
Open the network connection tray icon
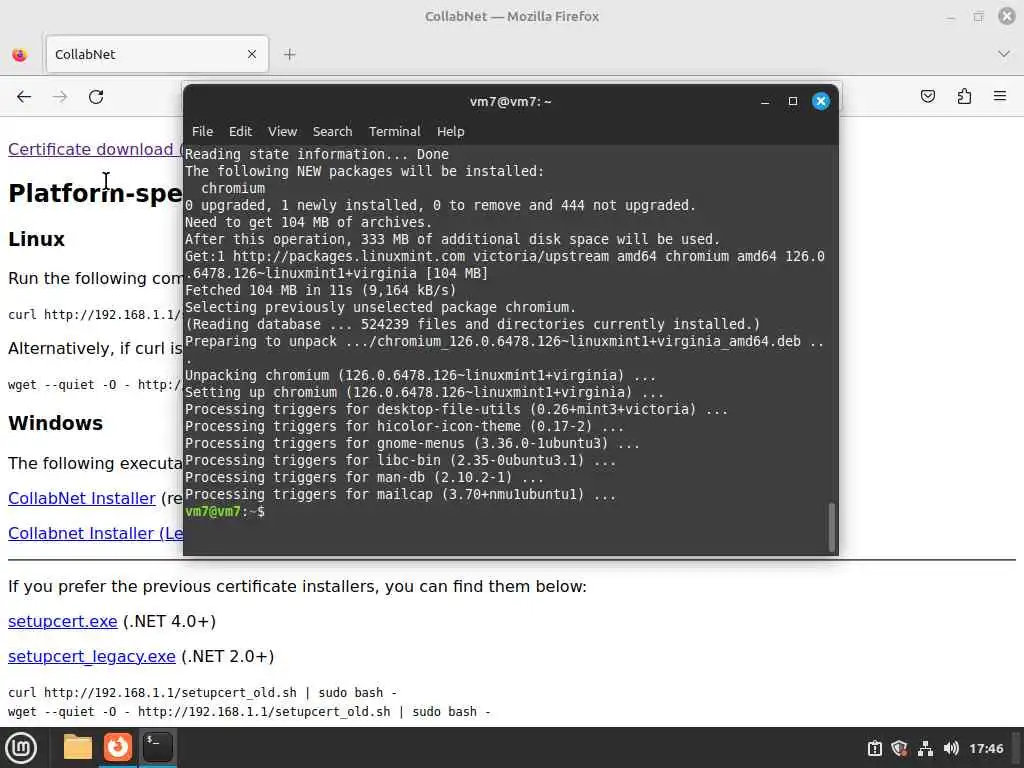[x=925, y=748]
